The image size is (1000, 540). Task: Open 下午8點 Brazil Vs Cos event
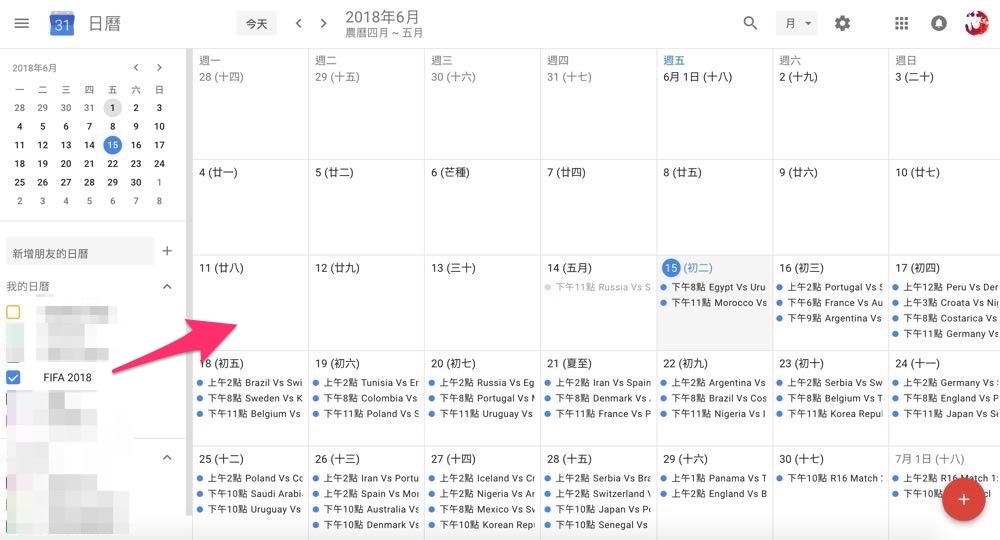click(714, 398)
